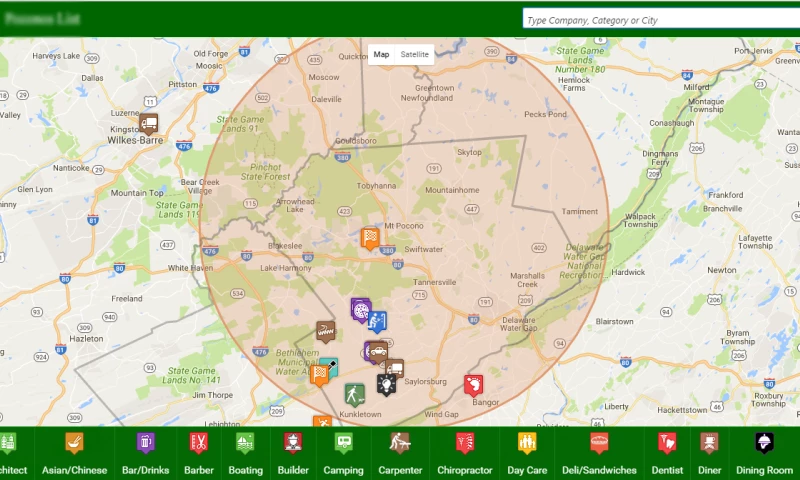Image resolution: width=800 pixels, height=480 pixels.
Task: Select the brown car map marker
Action: pos(378,352)
